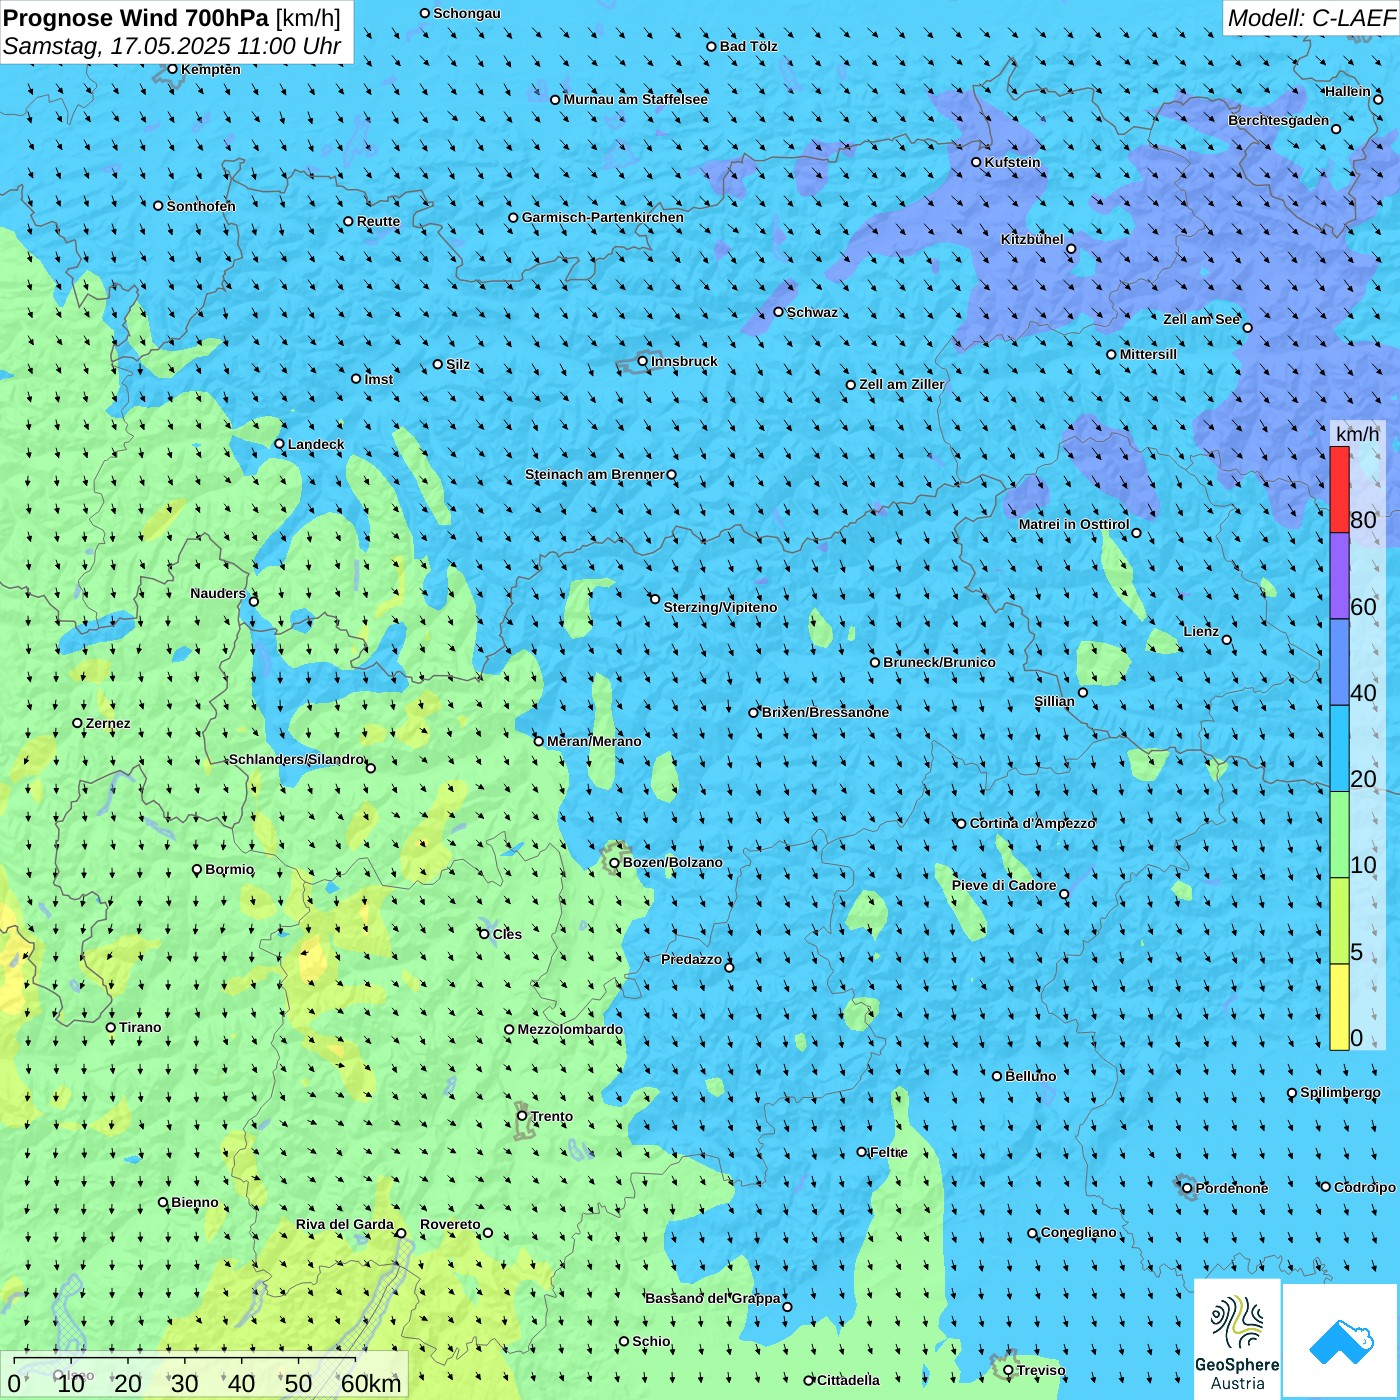The width and height of the screenshot is (1400, 1400).
Task: Click the Landeck city marker circle
Action: (280, 444)
